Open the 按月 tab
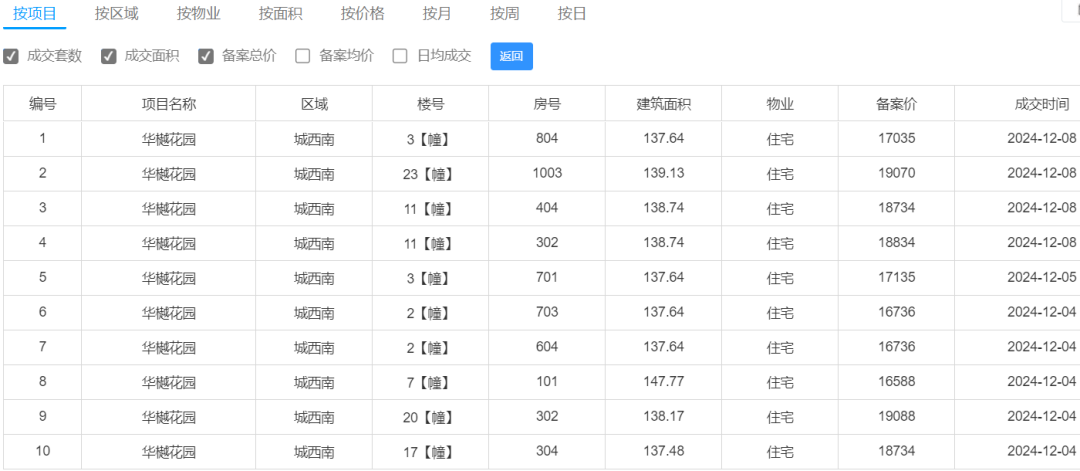The height and width of the screenshot is (471, 1080). pyautogui.click(x=437, y=14)
